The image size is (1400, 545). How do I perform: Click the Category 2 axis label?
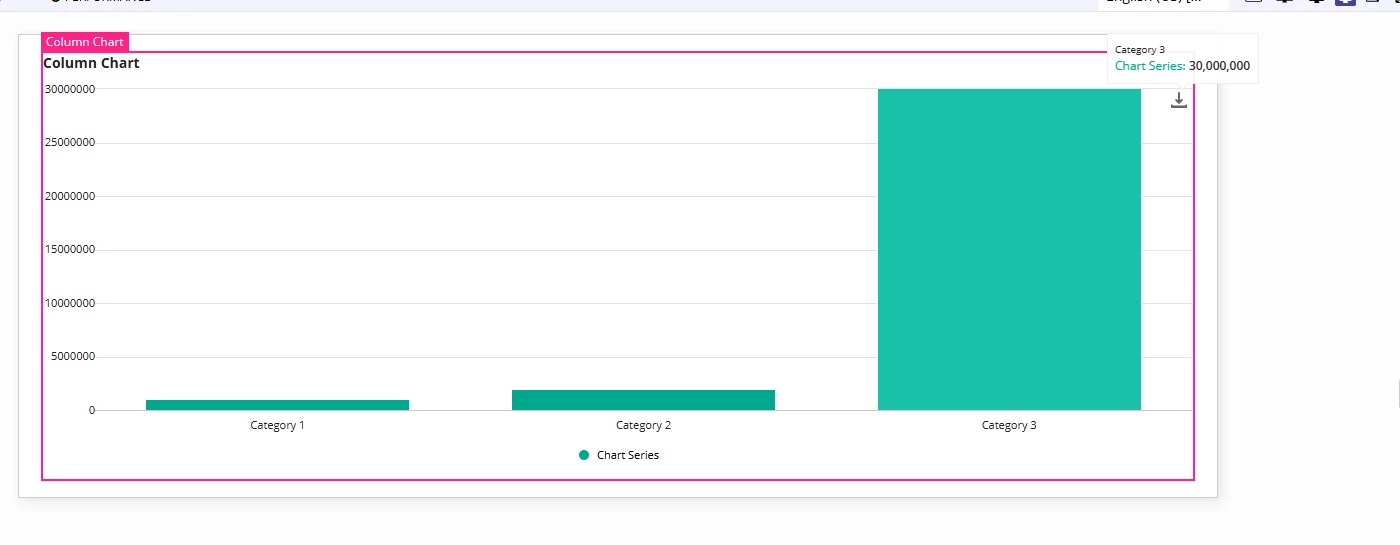643,425
